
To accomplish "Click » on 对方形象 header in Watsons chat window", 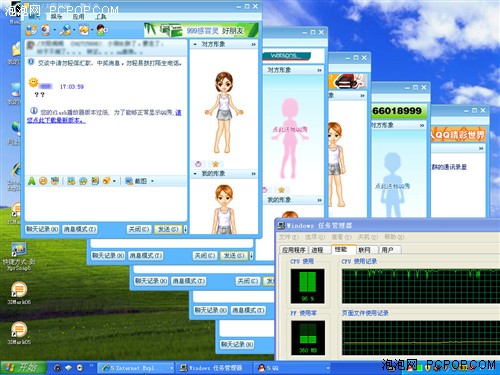I will pos(319,70).
